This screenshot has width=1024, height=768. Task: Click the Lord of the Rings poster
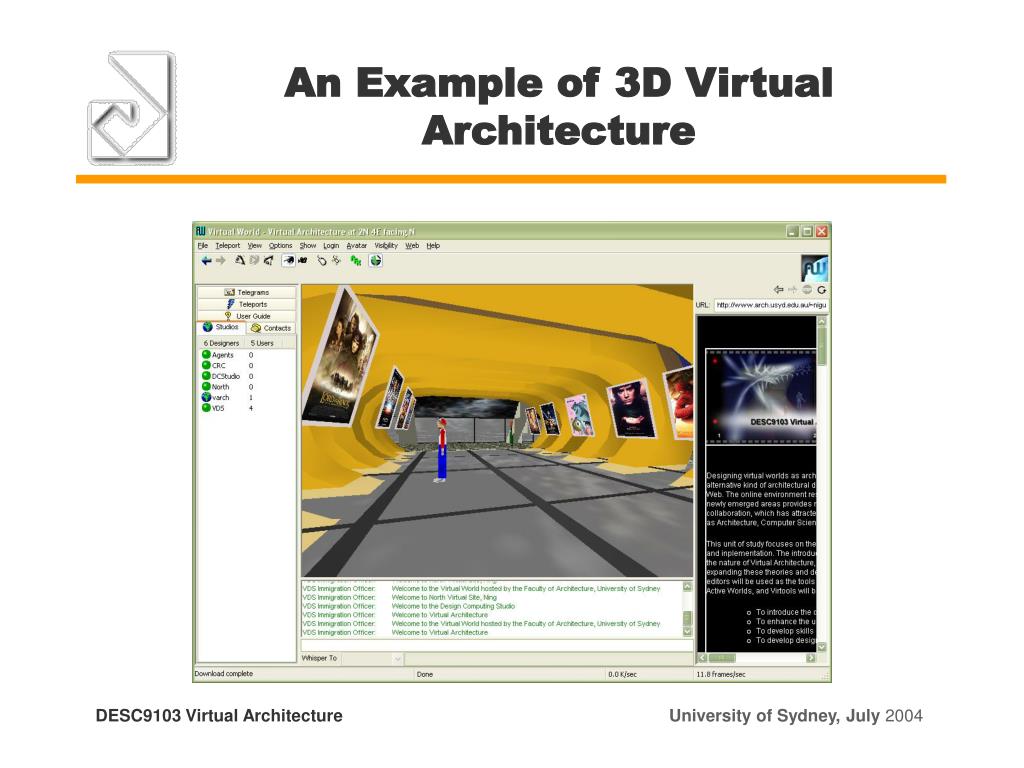click(x=341, y=359)
